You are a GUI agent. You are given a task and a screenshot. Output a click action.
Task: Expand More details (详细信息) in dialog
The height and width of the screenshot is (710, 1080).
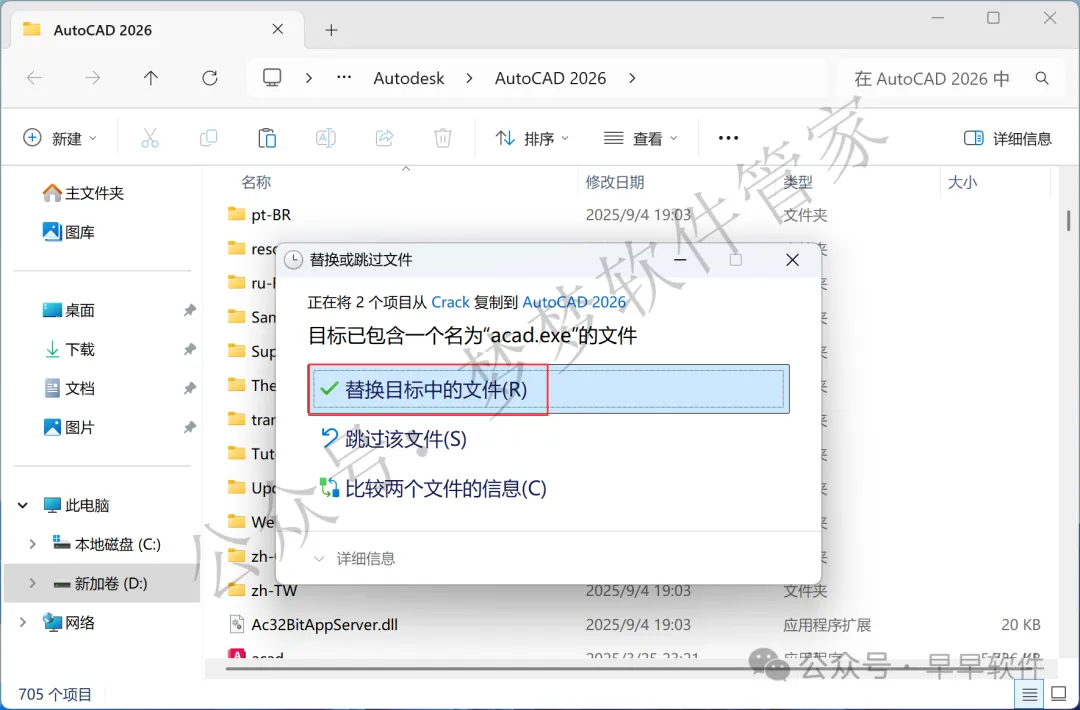pyautogui.click(x=355, y=558)
